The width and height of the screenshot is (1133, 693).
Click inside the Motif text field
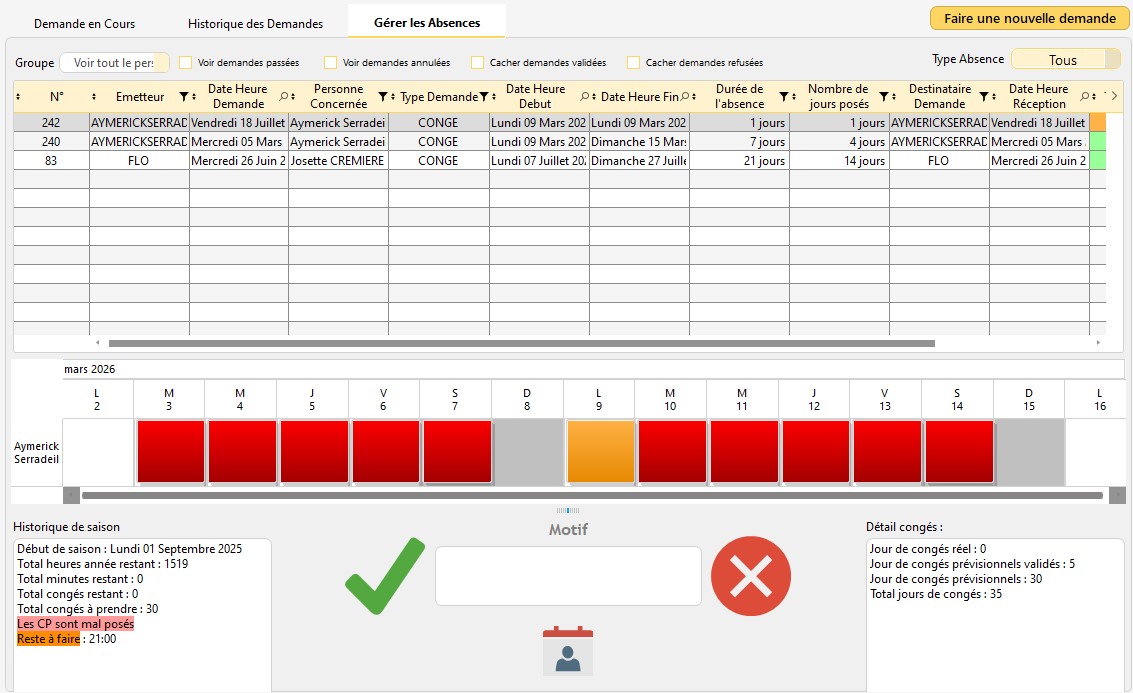568,576
